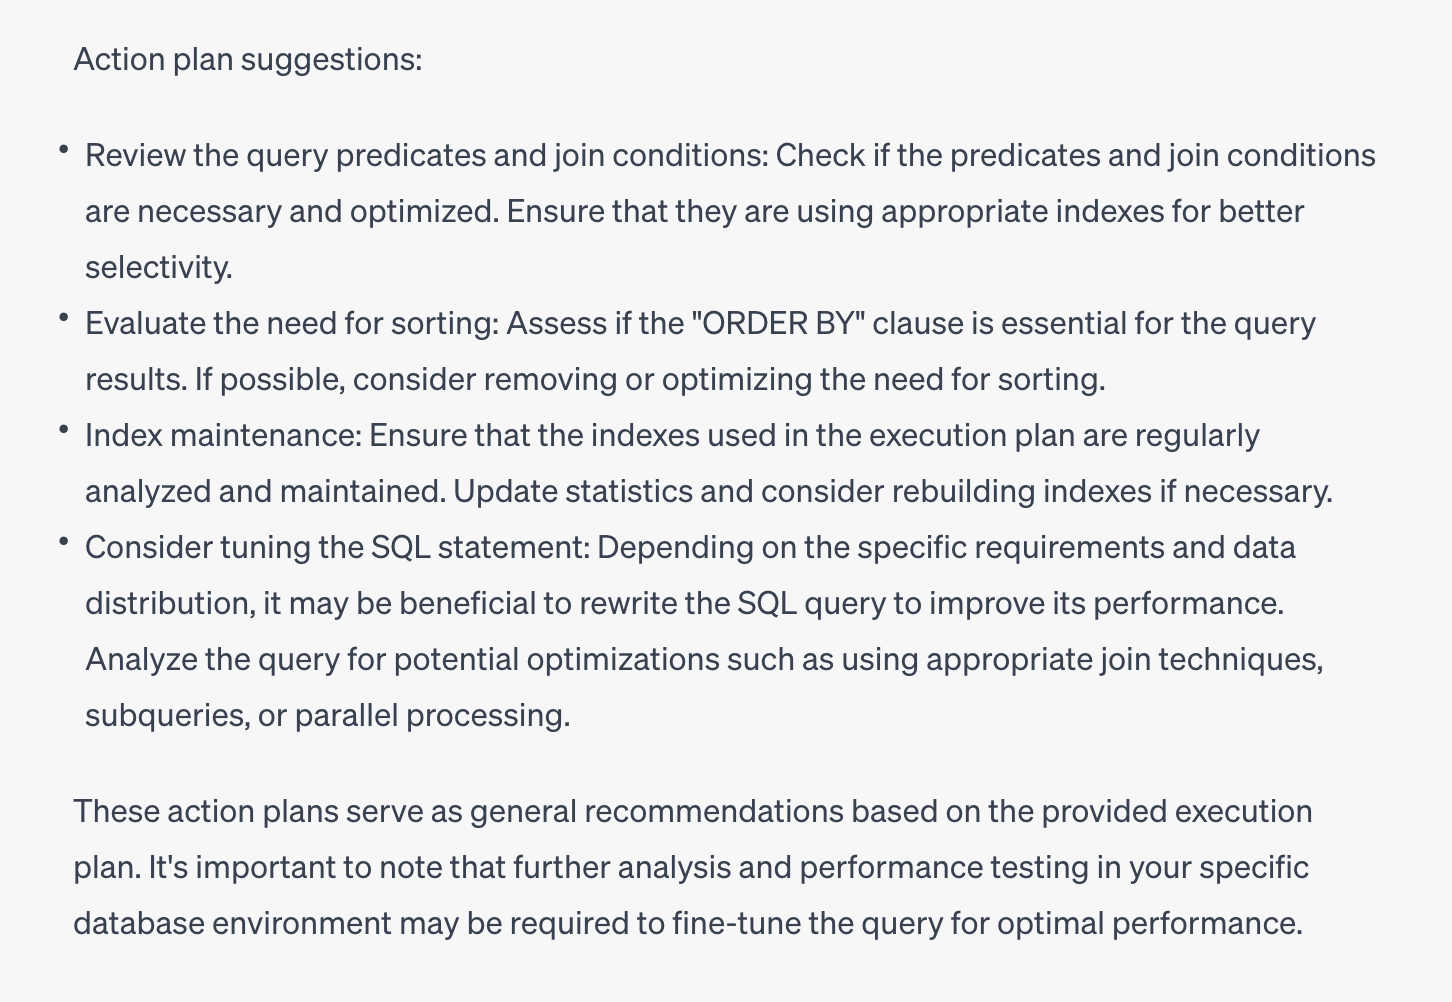The image size is (1452, 1002).
Task: Click the bullet before 'Index maintenance'
Action: [63, 430]
